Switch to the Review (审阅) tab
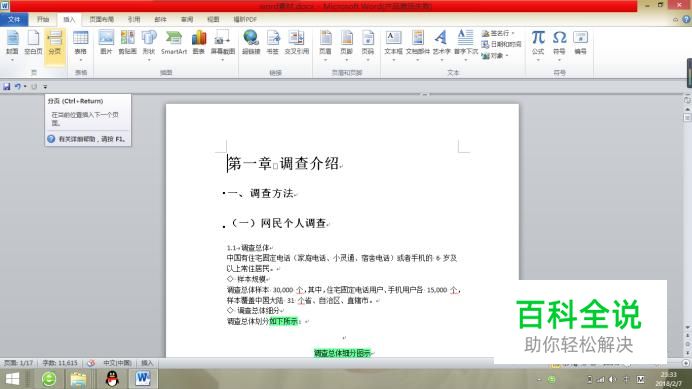This screenshot has width=692, height=389. coord(187,19)
